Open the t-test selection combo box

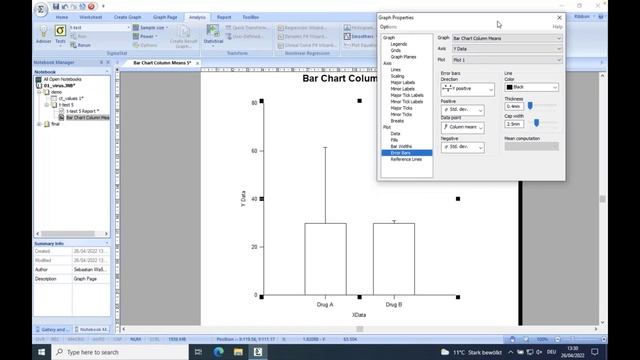[100, 27]
